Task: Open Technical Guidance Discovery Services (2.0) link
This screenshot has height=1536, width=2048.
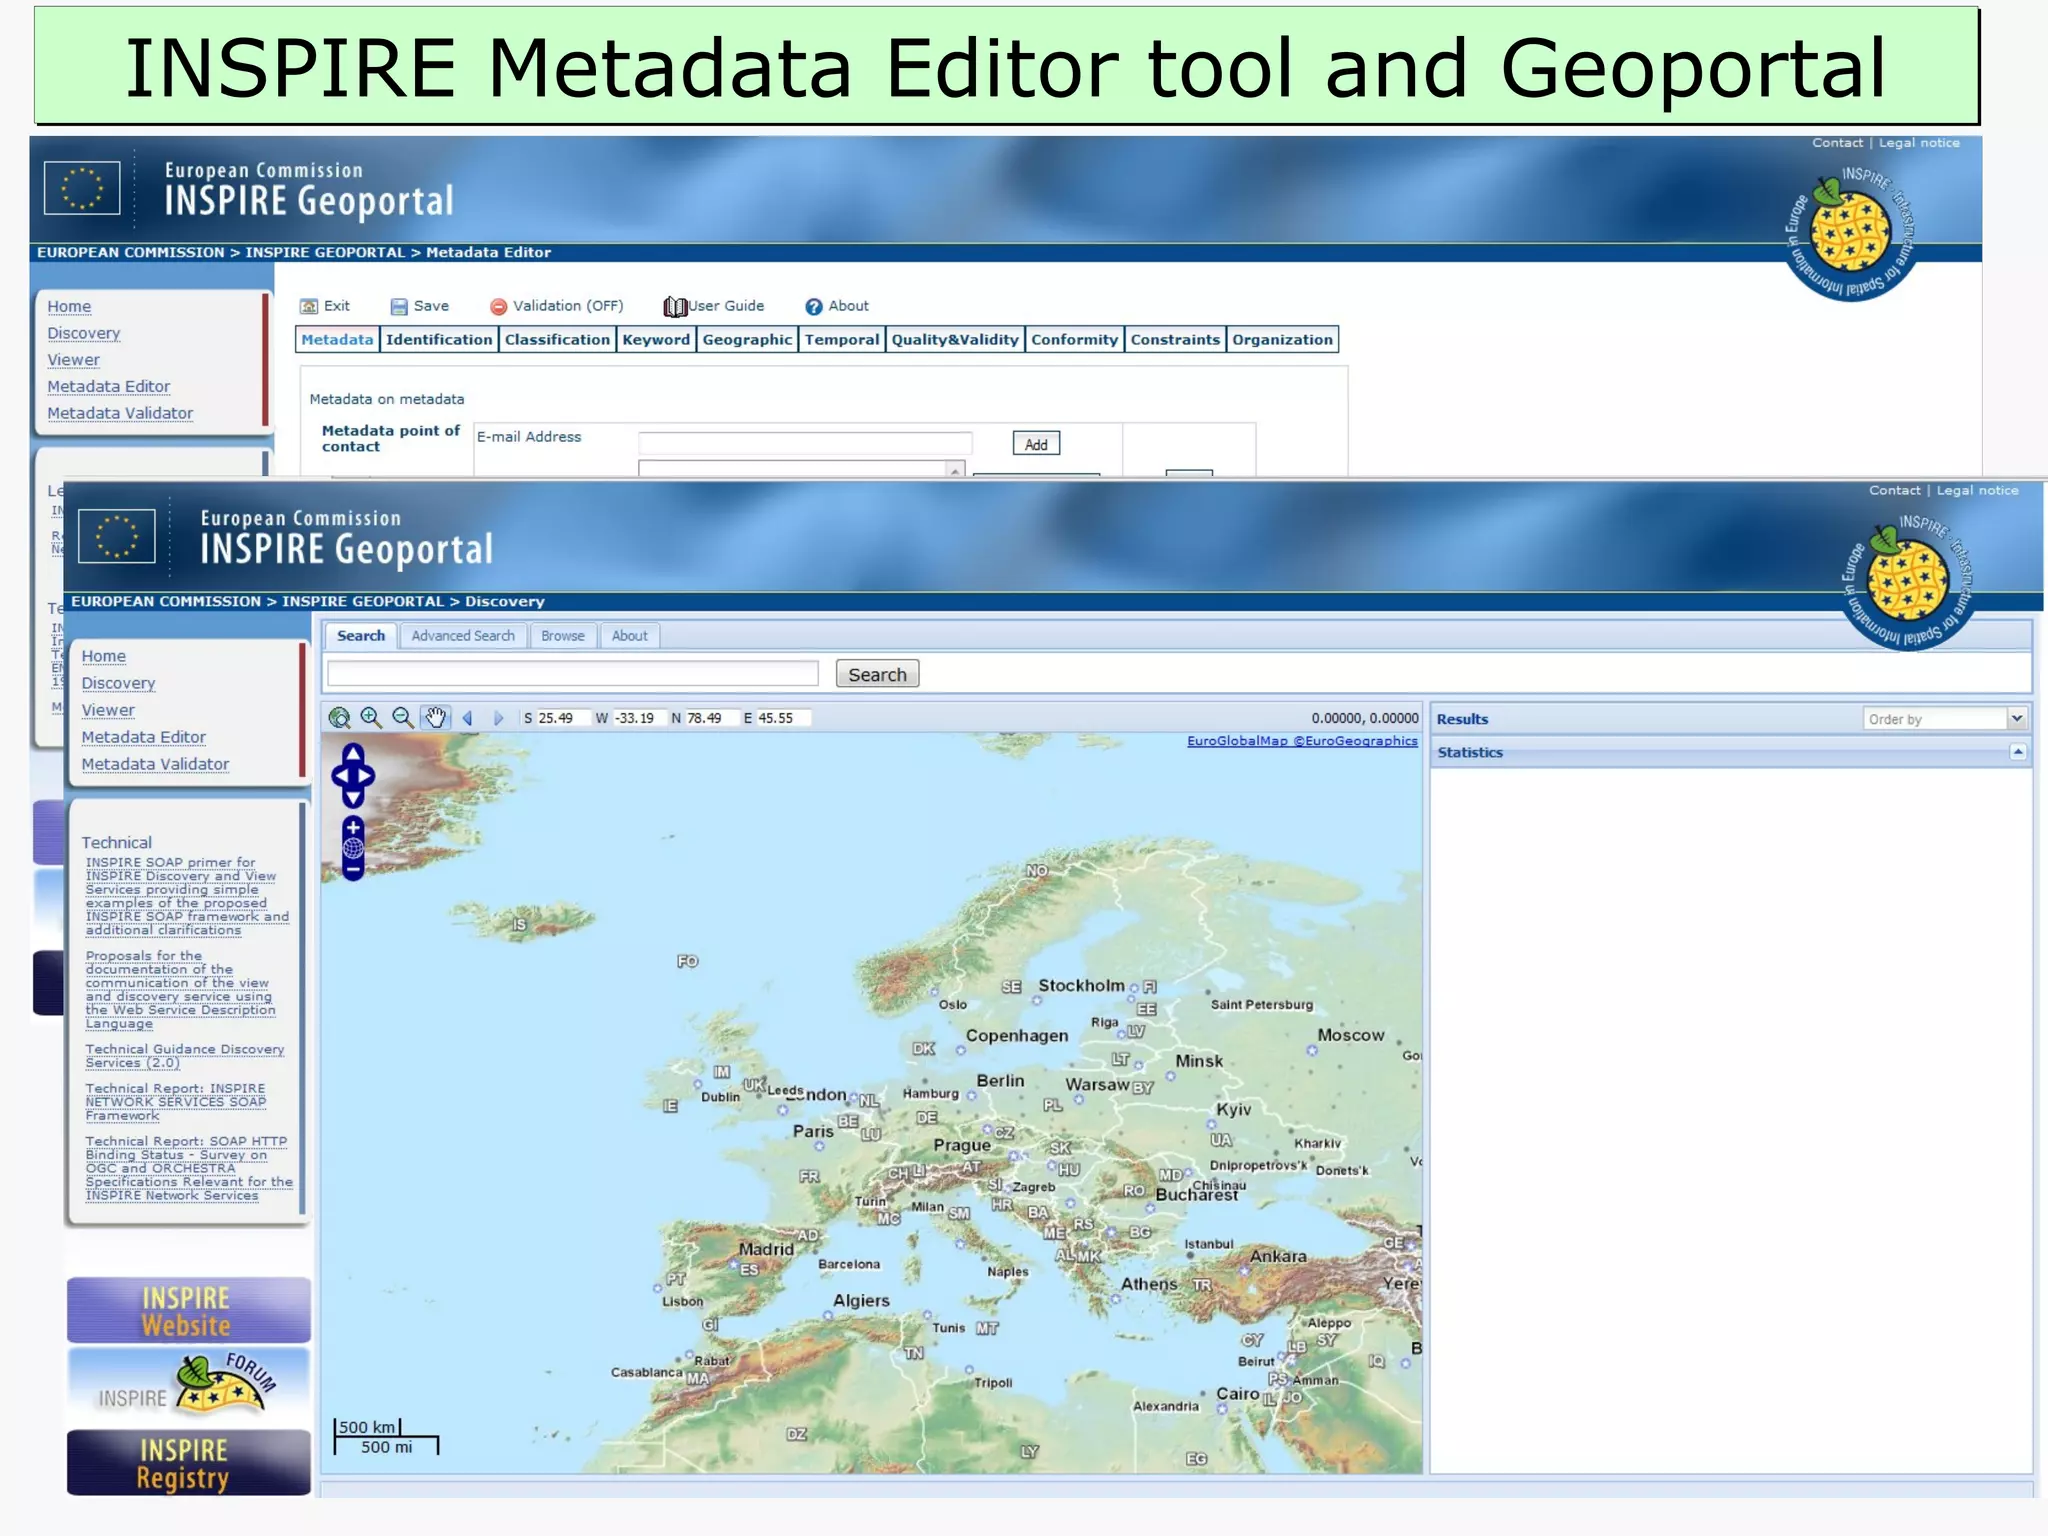Action: pyautogui.click(x=185, y=1056)
